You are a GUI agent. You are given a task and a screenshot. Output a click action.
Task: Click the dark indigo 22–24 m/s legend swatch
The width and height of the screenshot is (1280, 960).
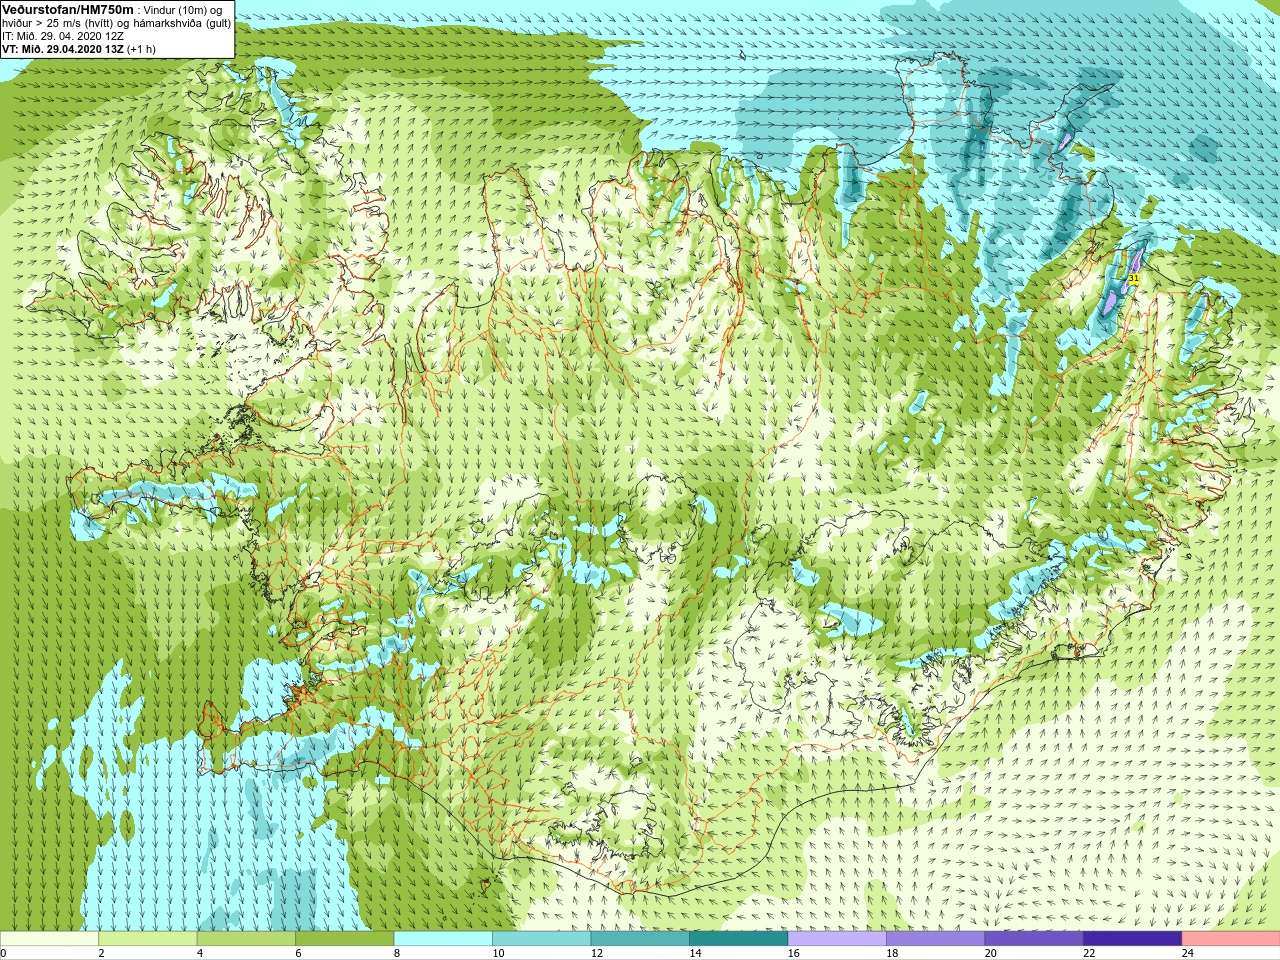pyautogui.click(x=1133, y=939)
